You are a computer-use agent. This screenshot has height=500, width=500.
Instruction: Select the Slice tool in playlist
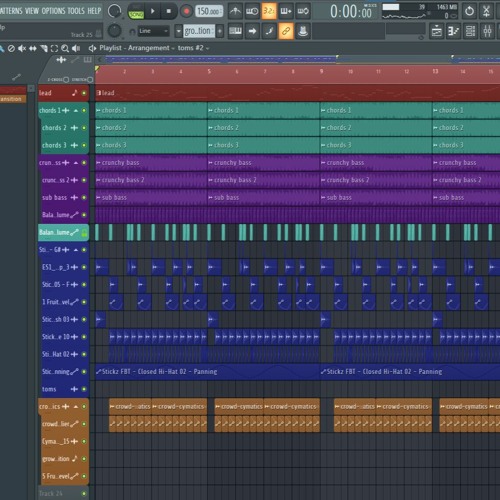44,49
